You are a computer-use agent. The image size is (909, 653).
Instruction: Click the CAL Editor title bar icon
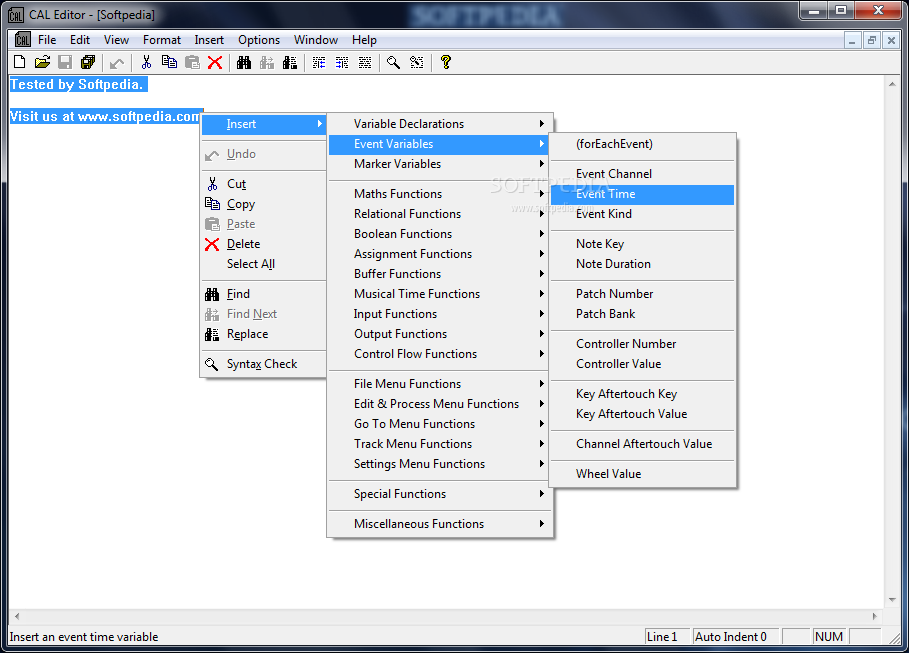click(x=16, y=14)
